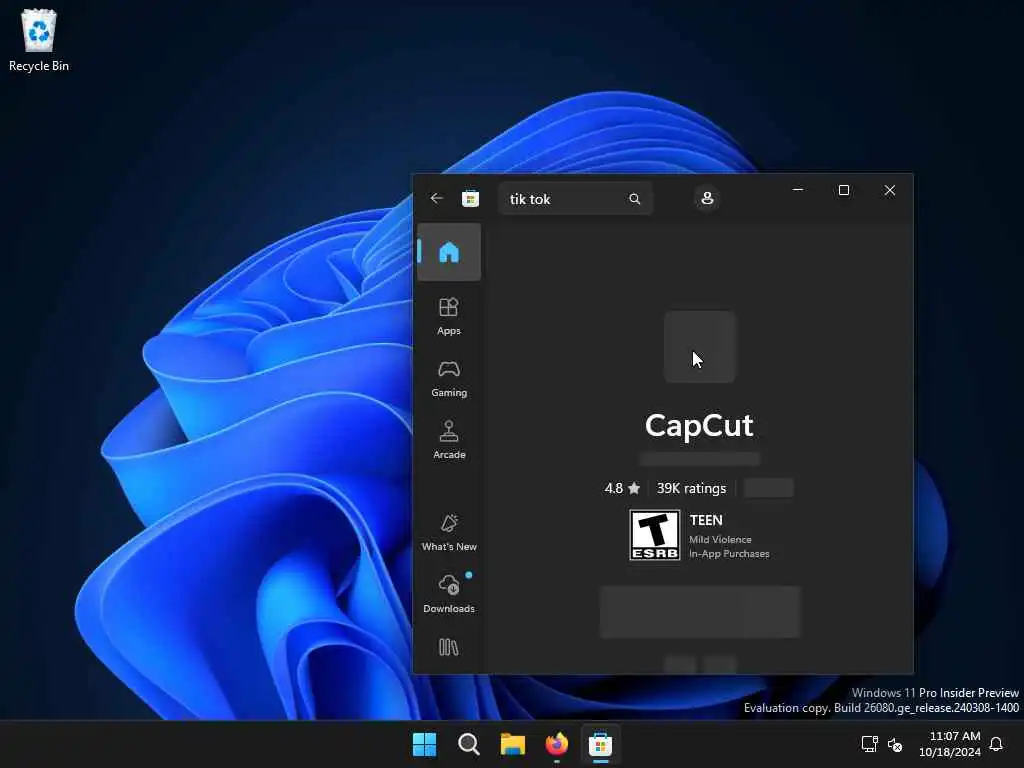Close the Microsoft Store window

[889, 190]
